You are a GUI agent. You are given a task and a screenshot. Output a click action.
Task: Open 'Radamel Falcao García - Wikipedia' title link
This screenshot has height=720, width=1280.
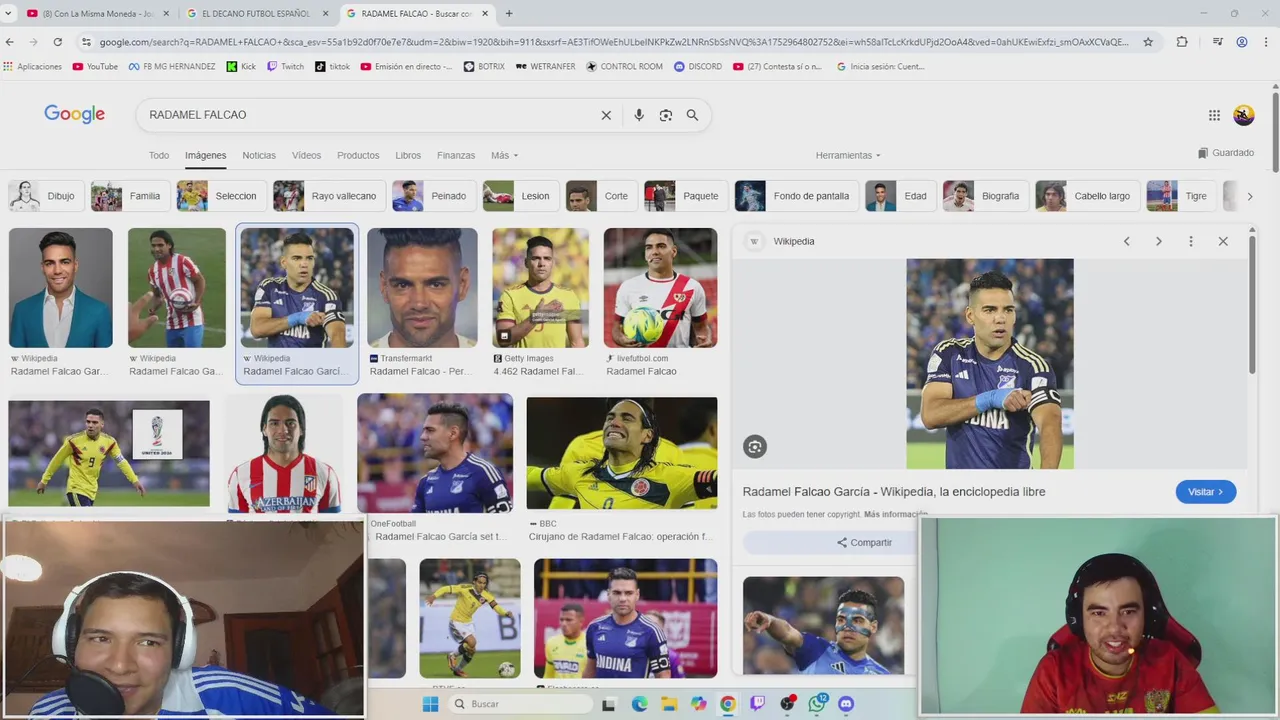point(894,492)
